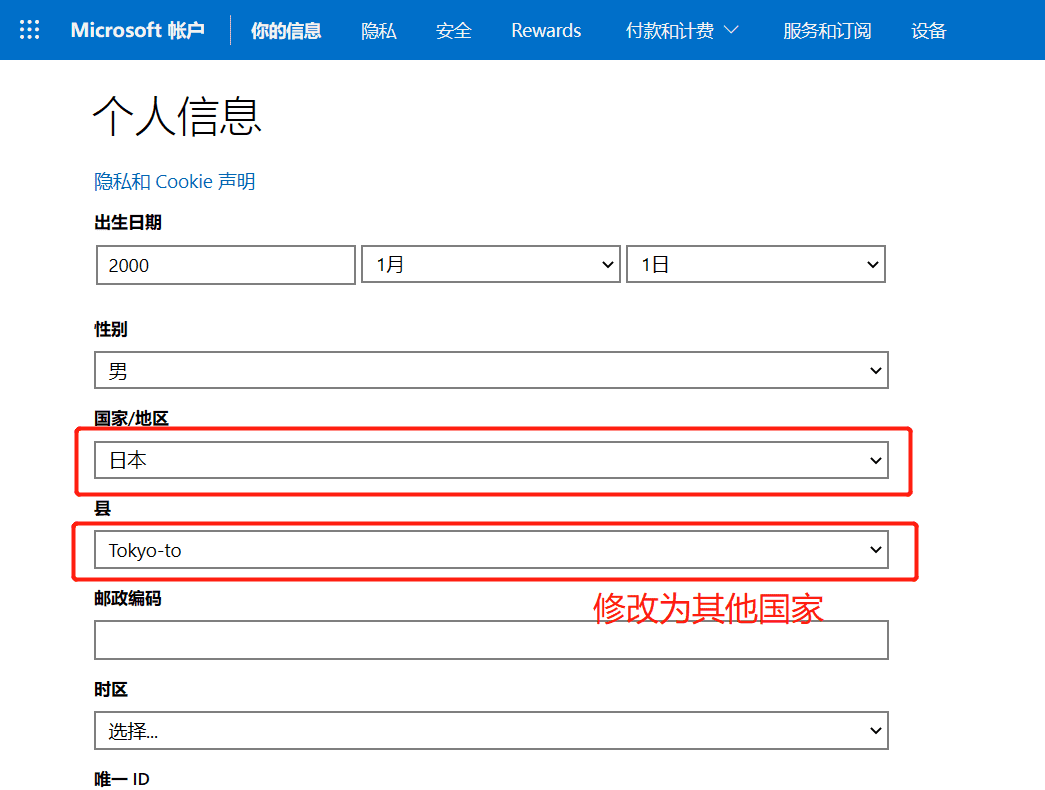Navigate to 服务和订阅
The image size is (1045, 790).
point(827,30)
